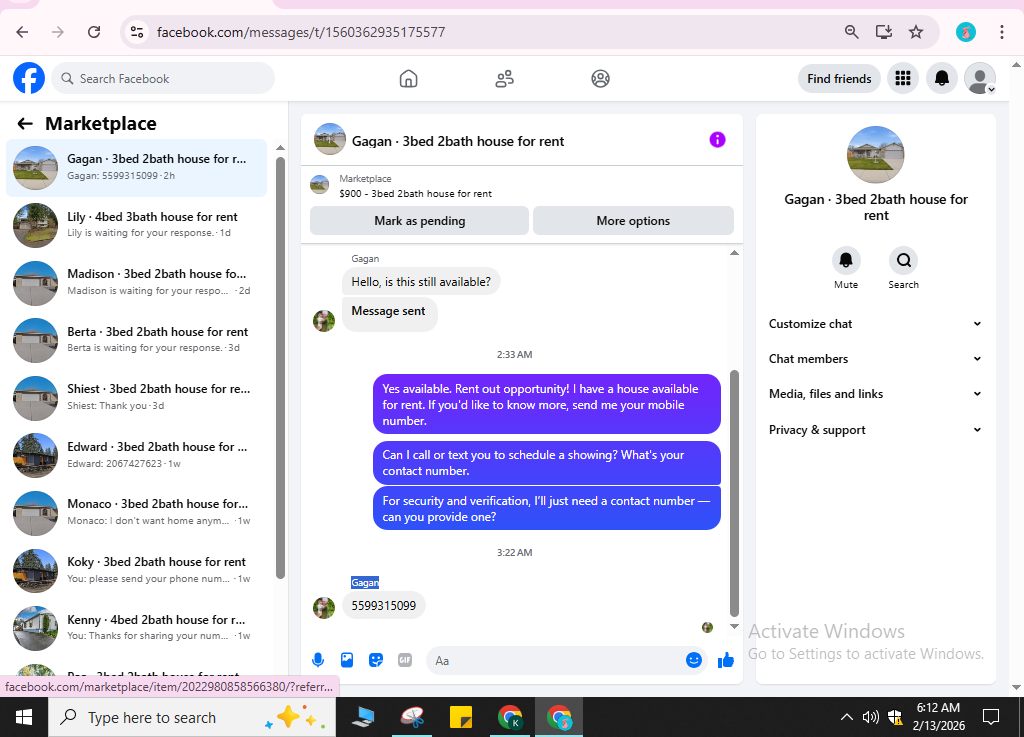Click the browser address bar URL
The height and width of the screenshot is (737, 1024).
[300, 32]
